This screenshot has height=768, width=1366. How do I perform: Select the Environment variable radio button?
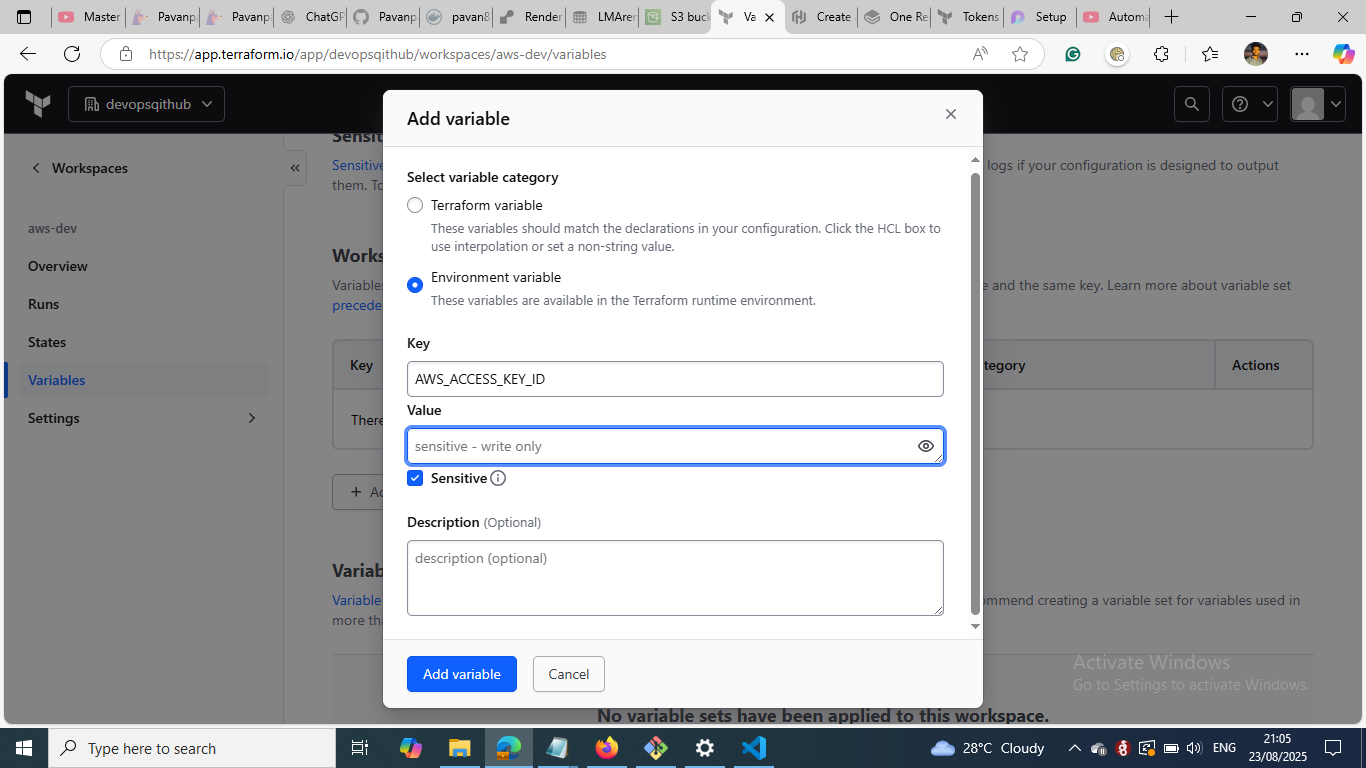pyautogui.click(x=415, y=285)
